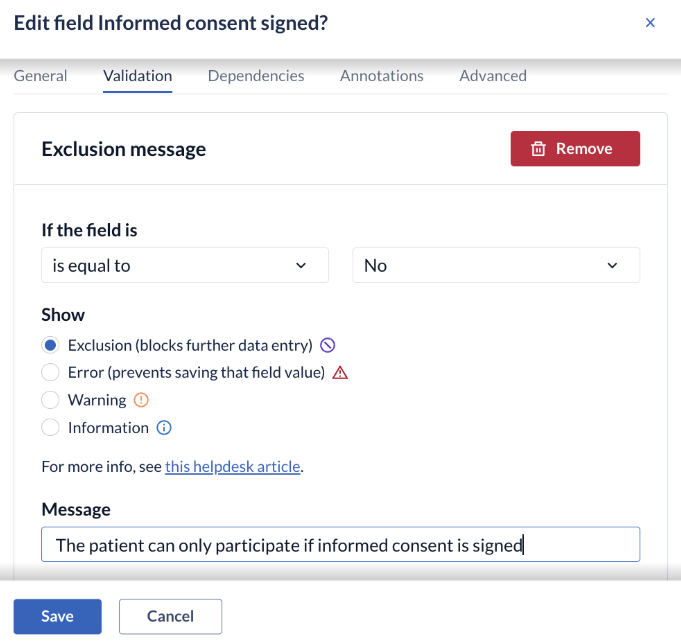The height and width of the screenshot is (643, 681).
Task: Save the field changes
Action: pos(58,616)
